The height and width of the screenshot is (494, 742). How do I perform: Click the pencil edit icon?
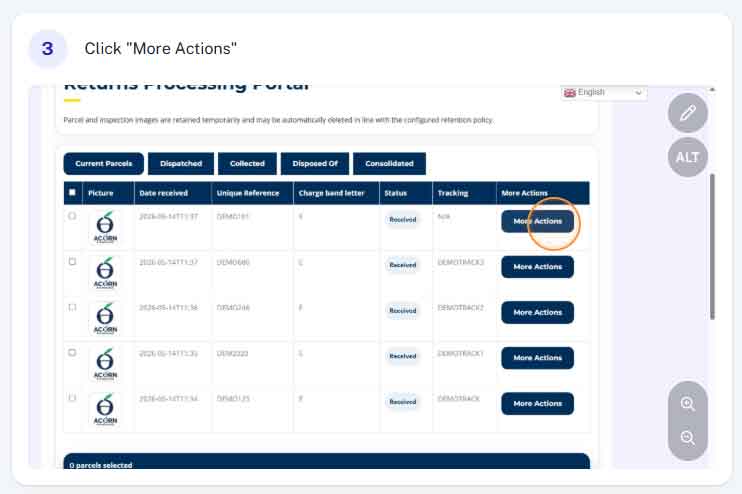point(688,113)
